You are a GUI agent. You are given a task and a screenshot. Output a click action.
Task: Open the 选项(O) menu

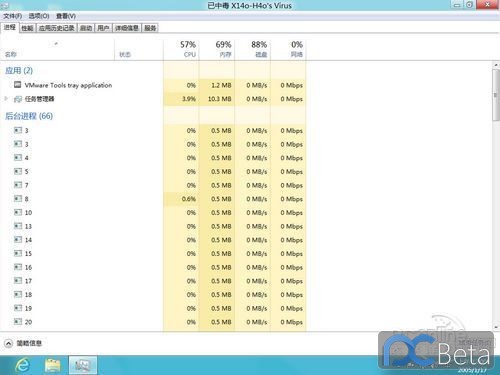point(39,16)
